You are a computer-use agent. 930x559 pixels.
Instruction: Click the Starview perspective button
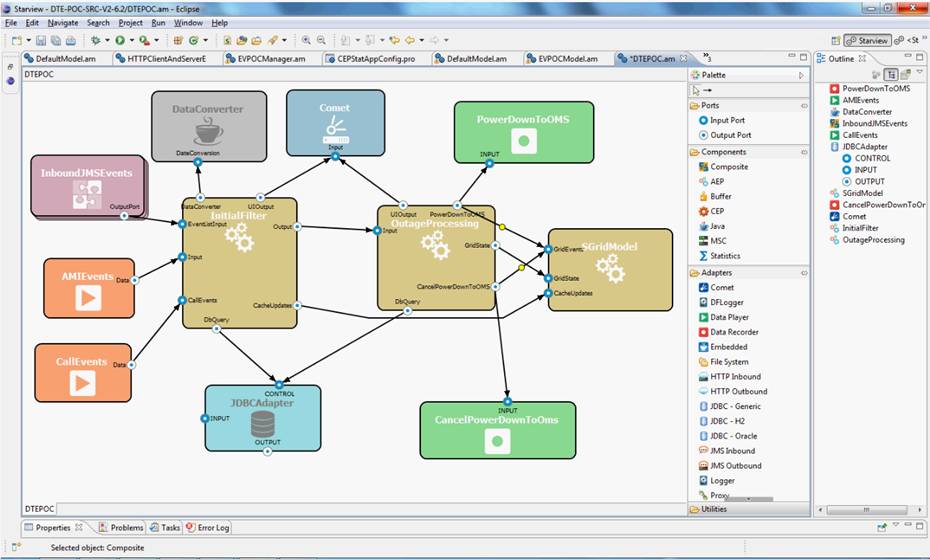click(867, 40)
